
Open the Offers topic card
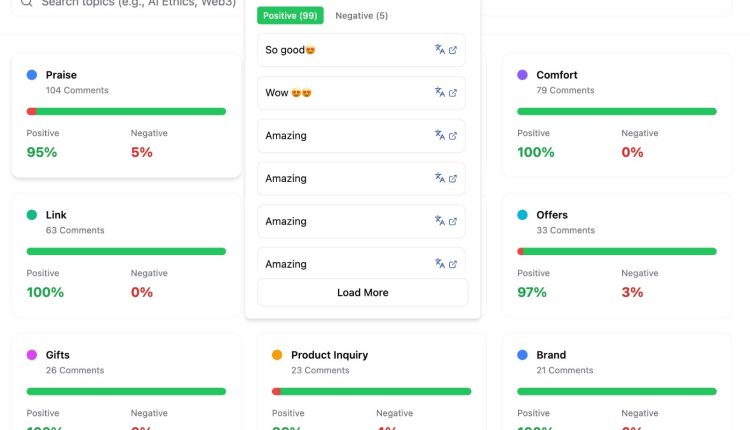click(616, 255)
